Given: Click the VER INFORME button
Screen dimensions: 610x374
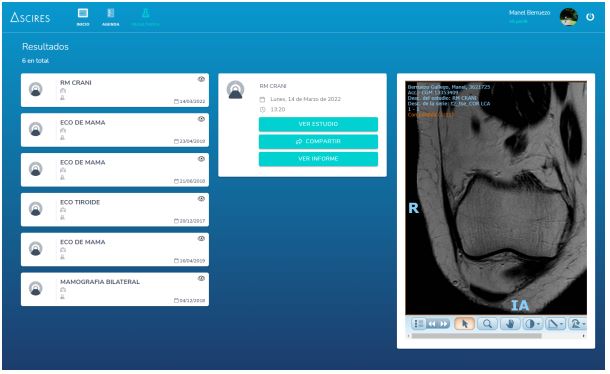Looking at the screenshot, I should (318, 159).
